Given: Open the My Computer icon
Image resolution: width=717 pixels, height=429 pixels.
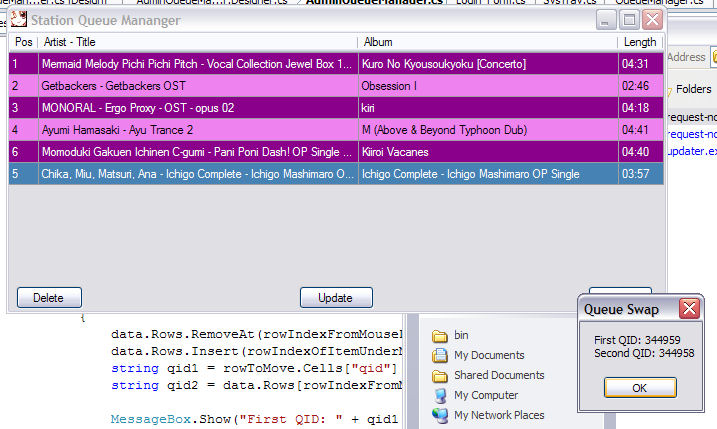Looking at the screenshot, I should pyautogui.click(x=440, y=395).
